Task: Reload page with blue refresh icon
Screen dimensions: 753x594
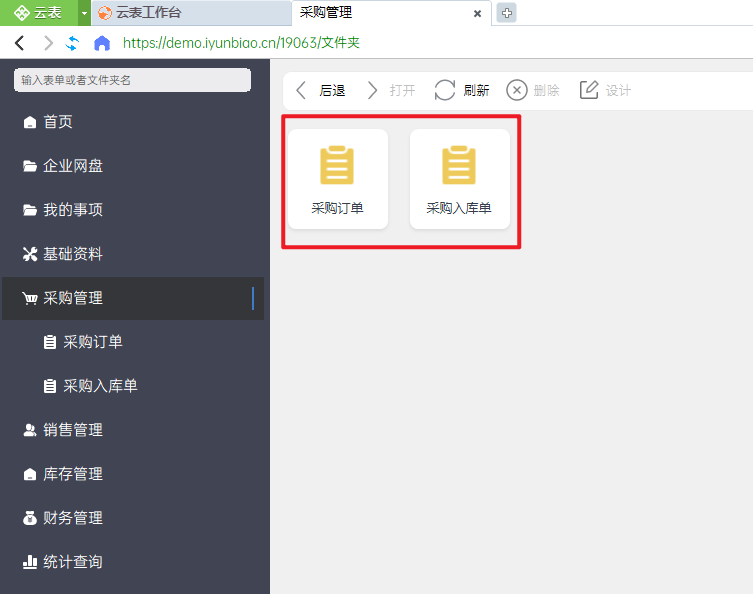Action: 73,43
